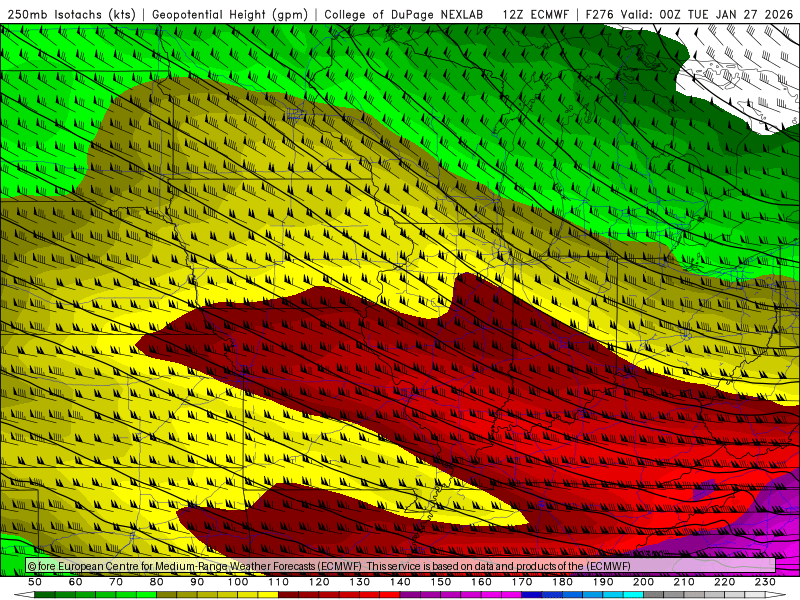Screen dimensions: 800x600
Task: Click the dark maroon legend swatch below 110
Action: click(x=288, y=594)
